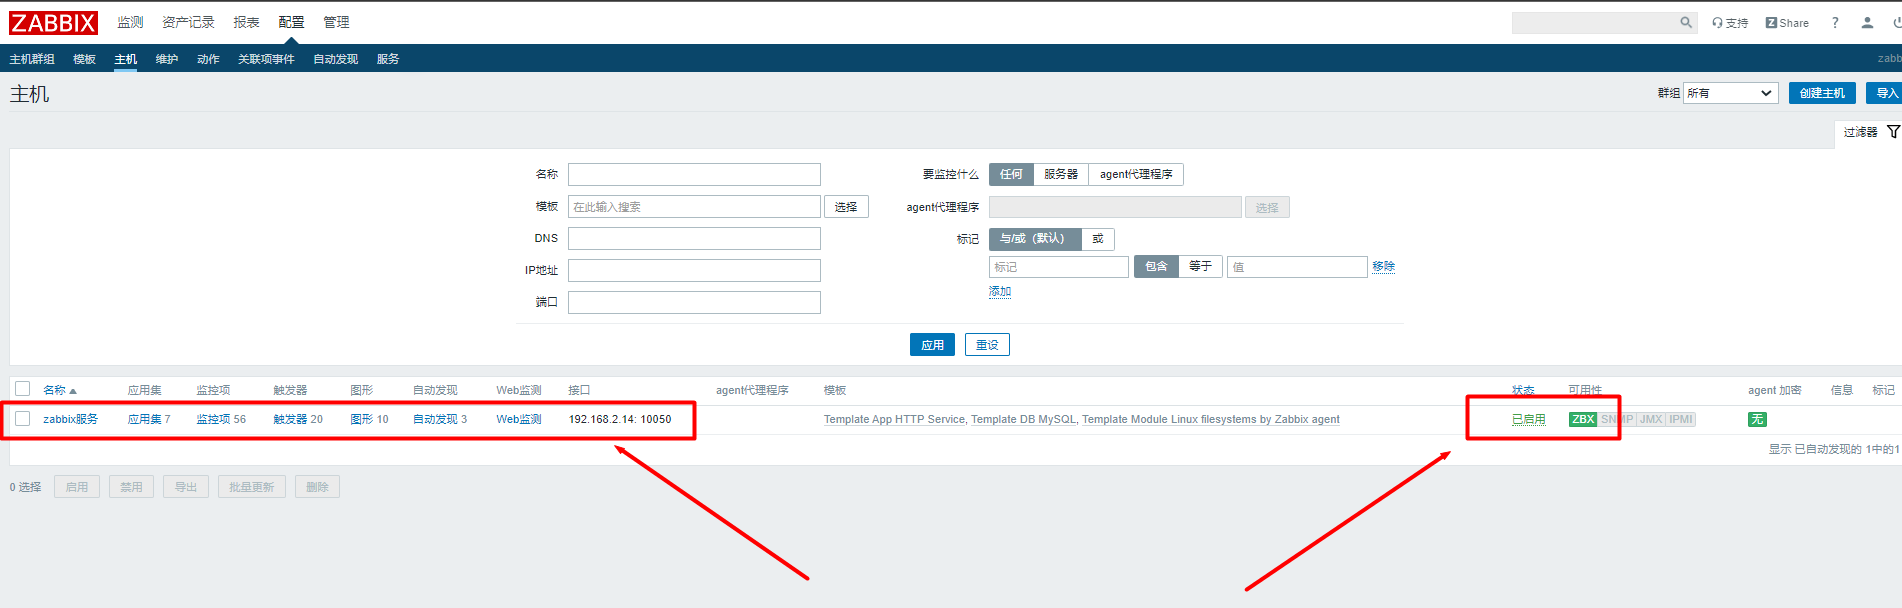Switch to 动作 submenu
The image size is (1902, 608).
click(x=208, y=59)
